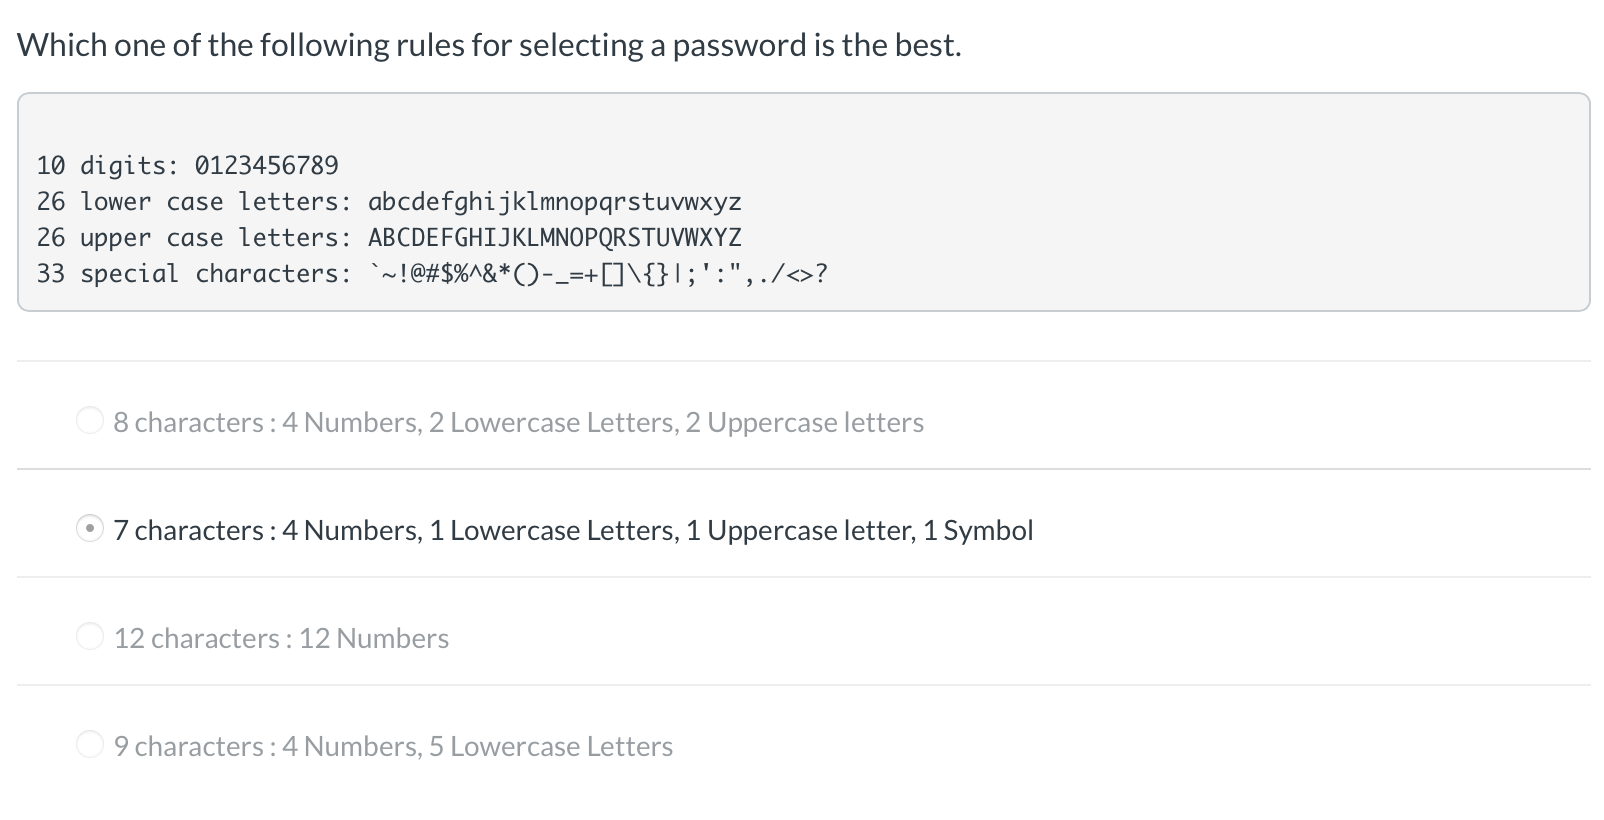Choose the "12 characters : 12 Numbers" radio button
Viewport: 1604px width, 820px height.
90,637
